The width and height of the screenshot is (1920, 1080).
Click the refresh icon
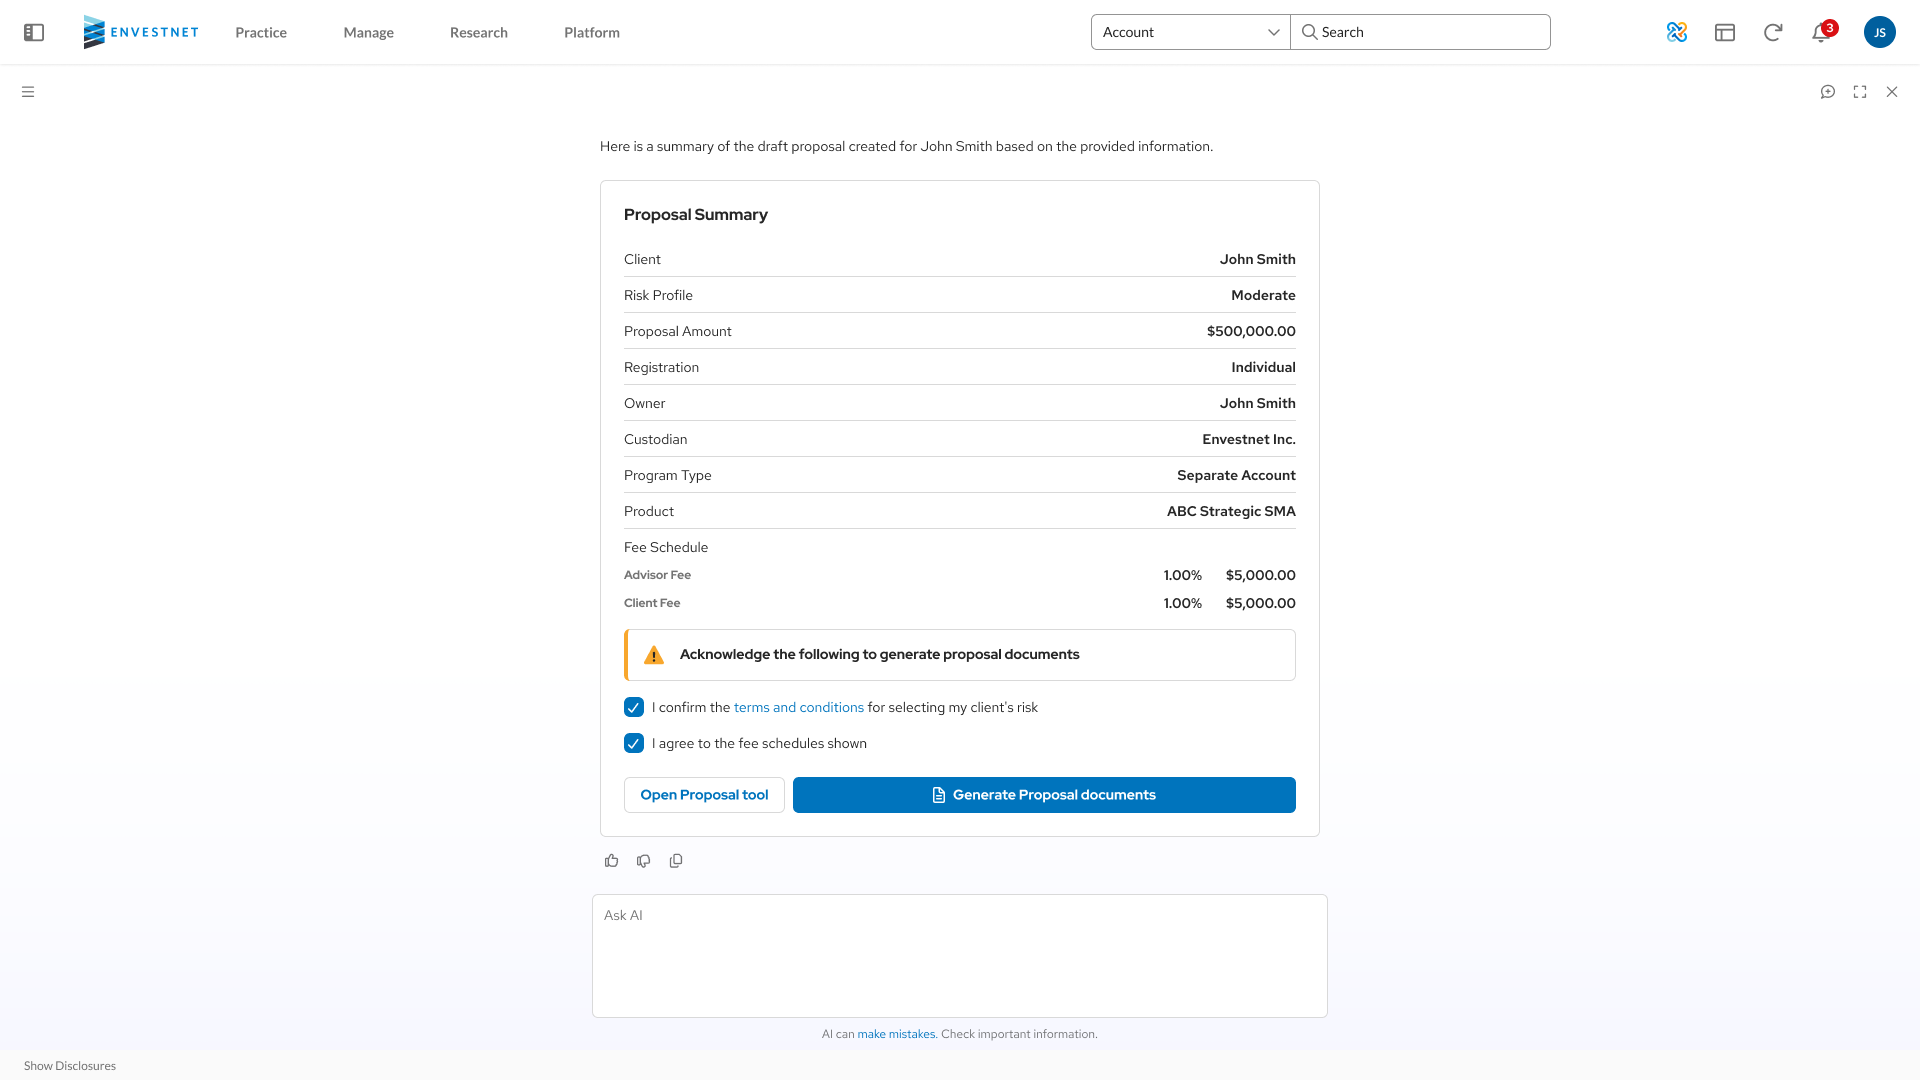1773,32
